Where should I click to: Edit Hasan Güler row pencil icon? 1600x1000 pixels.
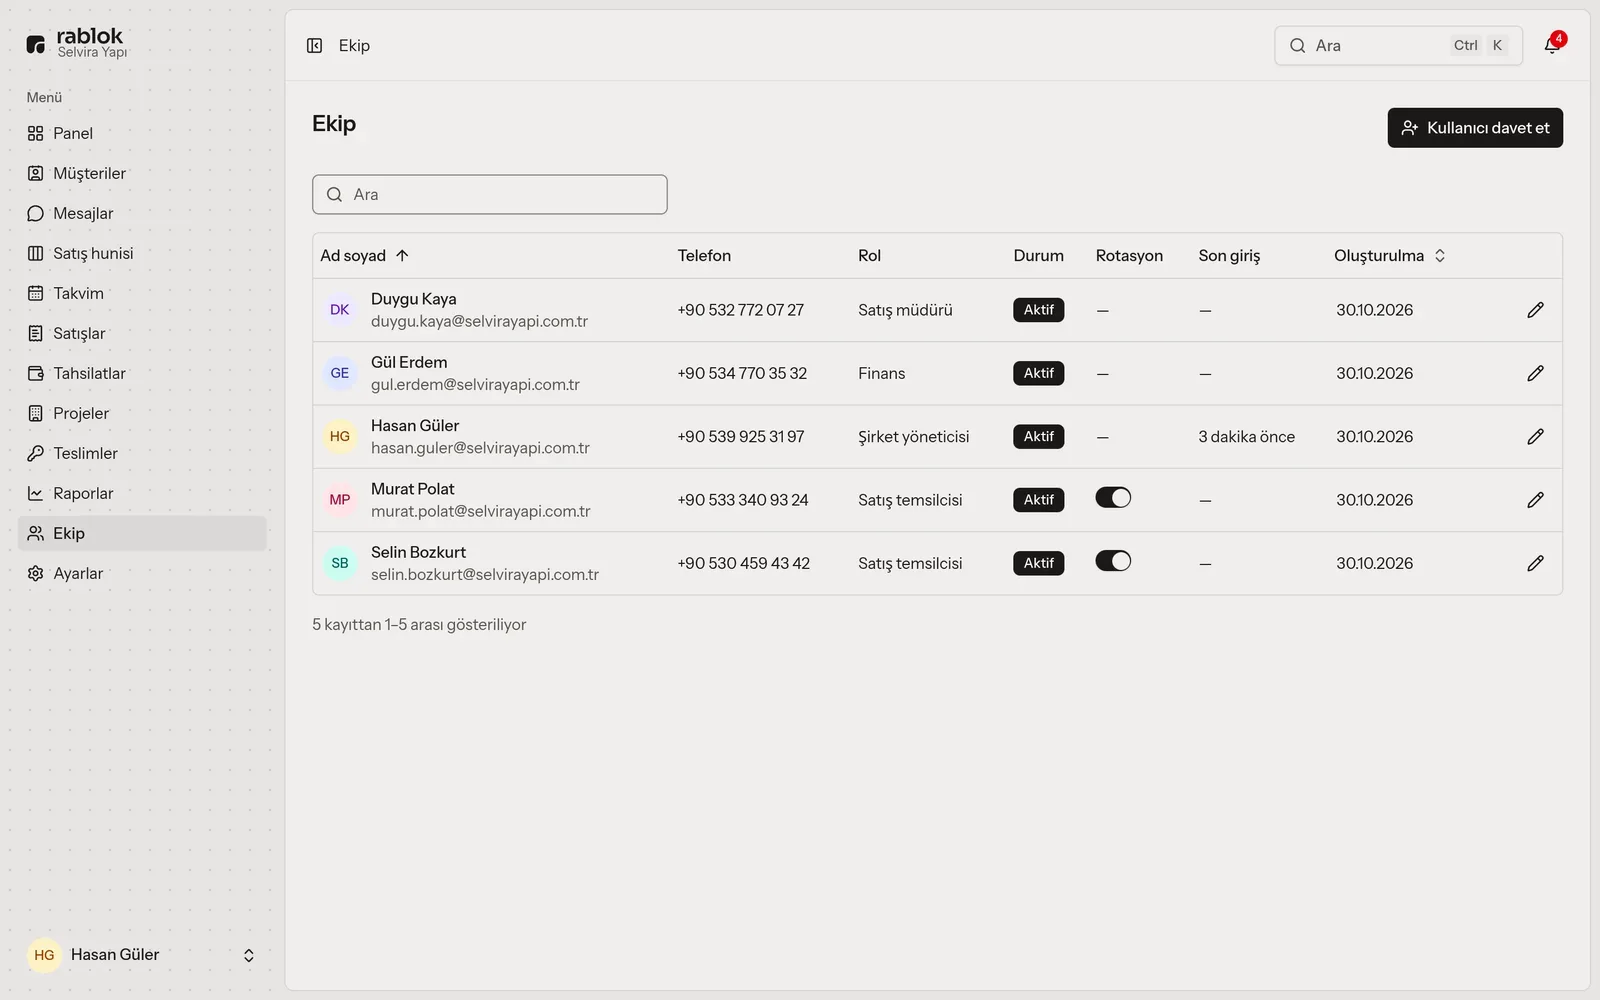tap(1535, 436)
